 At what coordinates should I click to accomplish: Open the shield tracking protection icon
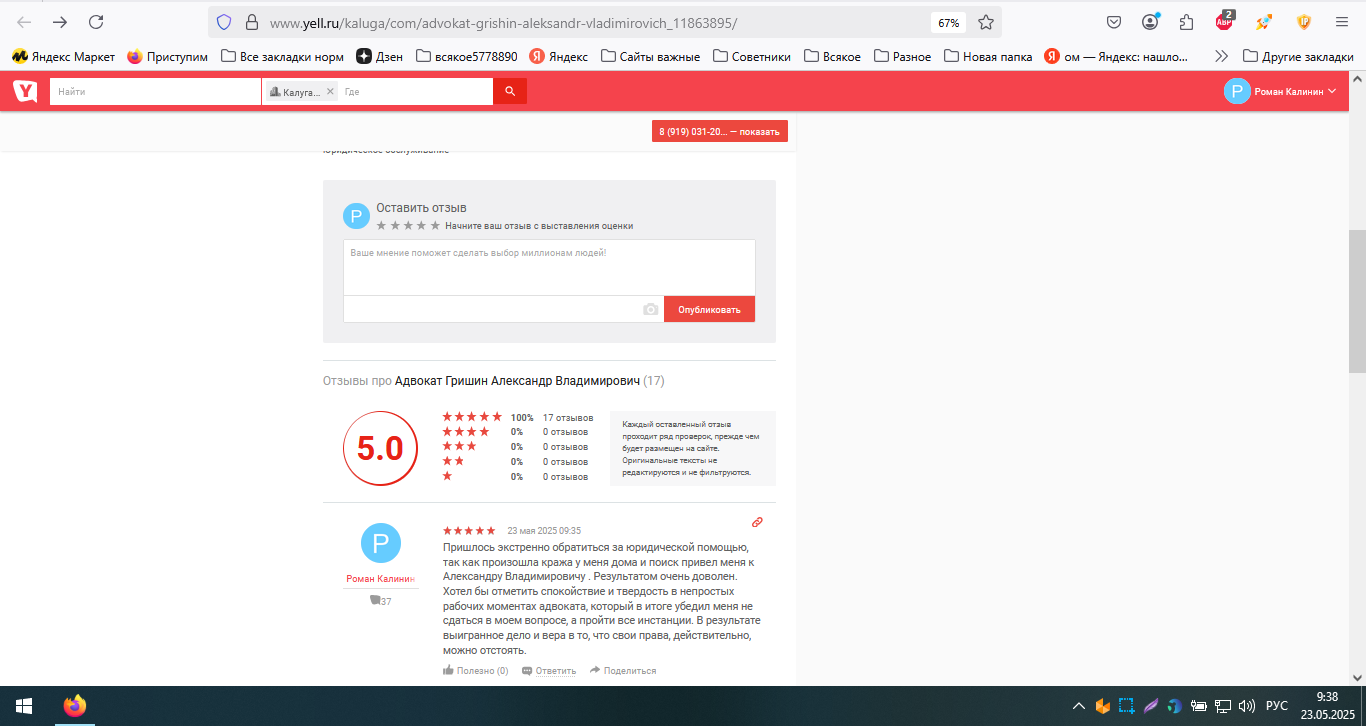224,22
